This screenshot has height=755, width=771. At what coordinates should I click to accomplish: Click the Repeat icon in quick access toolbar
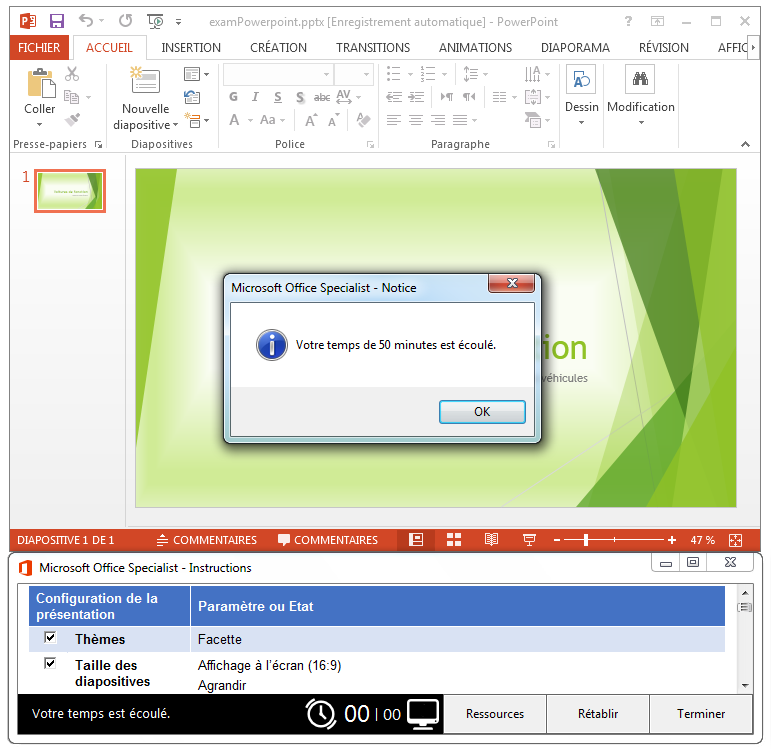[125, 21]
